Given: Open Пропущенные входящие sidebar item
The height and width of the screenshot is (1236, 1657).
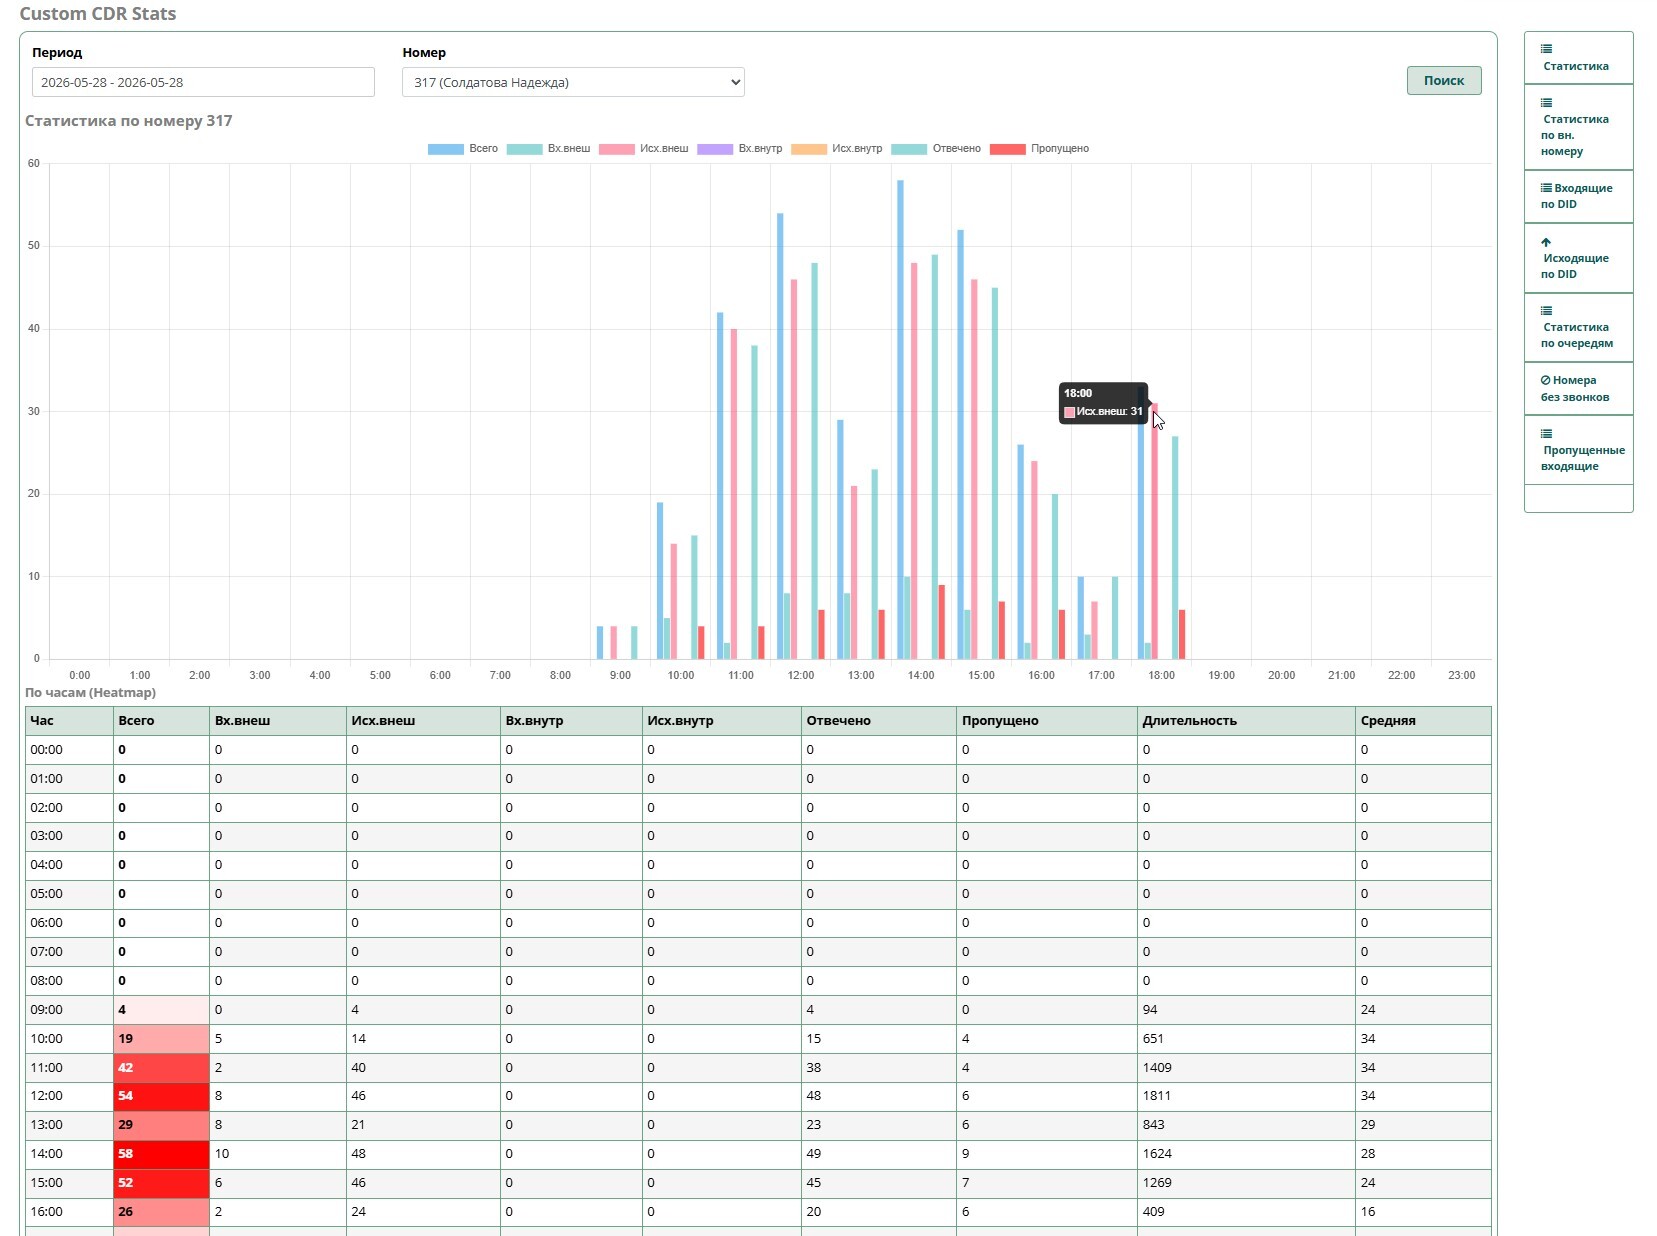Looking at the screenshot, I should pos(1577,450).
